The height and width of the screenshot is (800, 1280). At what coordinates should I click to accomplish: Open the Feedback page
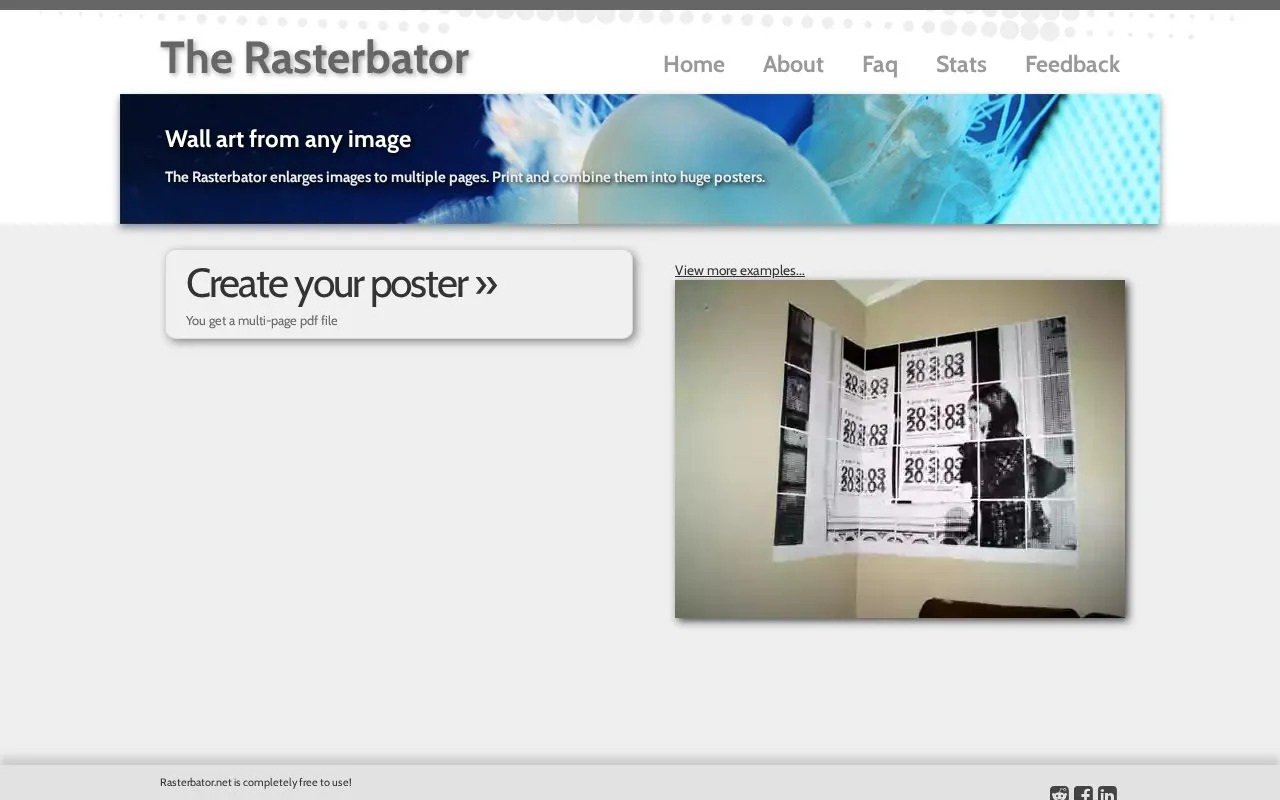coord(1072,64)
